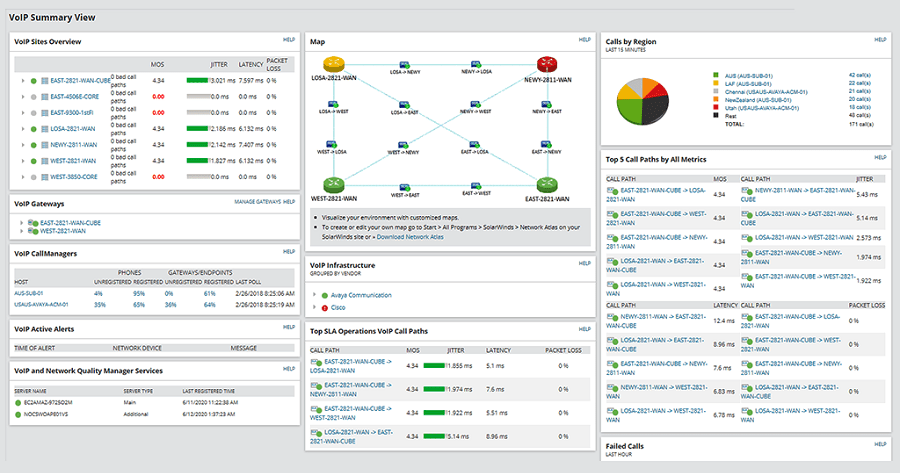Click the green AUS legend color swatch
Viewport: 900px width, 473px height.
tap(714, 75)
